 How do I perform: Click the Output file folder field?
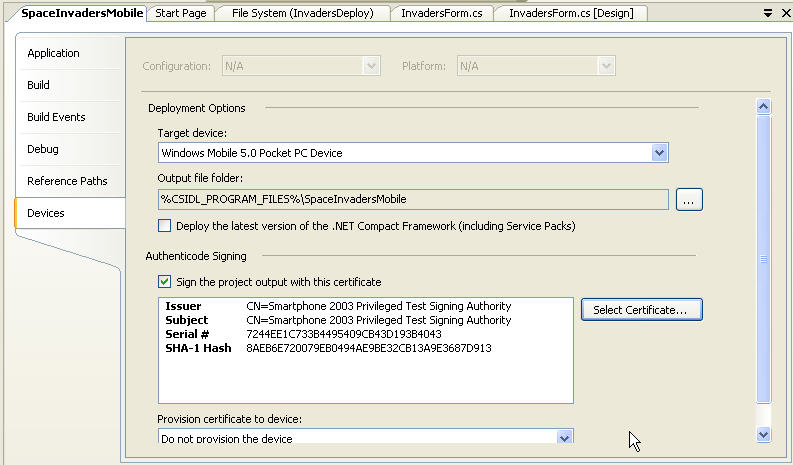(x=413, y=199)
